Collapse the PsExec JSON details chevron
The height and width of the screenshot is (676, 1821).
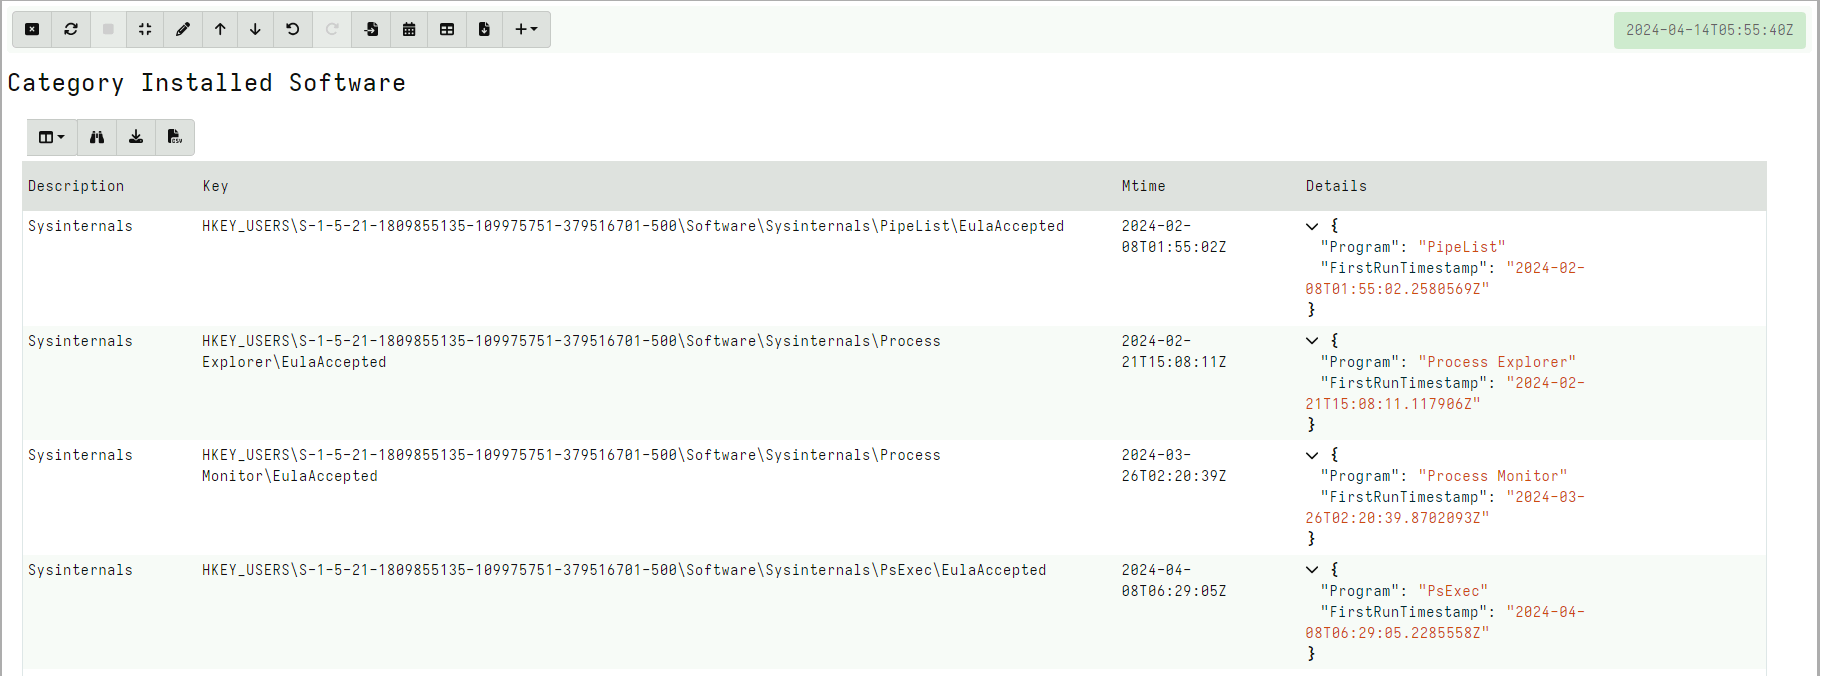click(1312, 569)
